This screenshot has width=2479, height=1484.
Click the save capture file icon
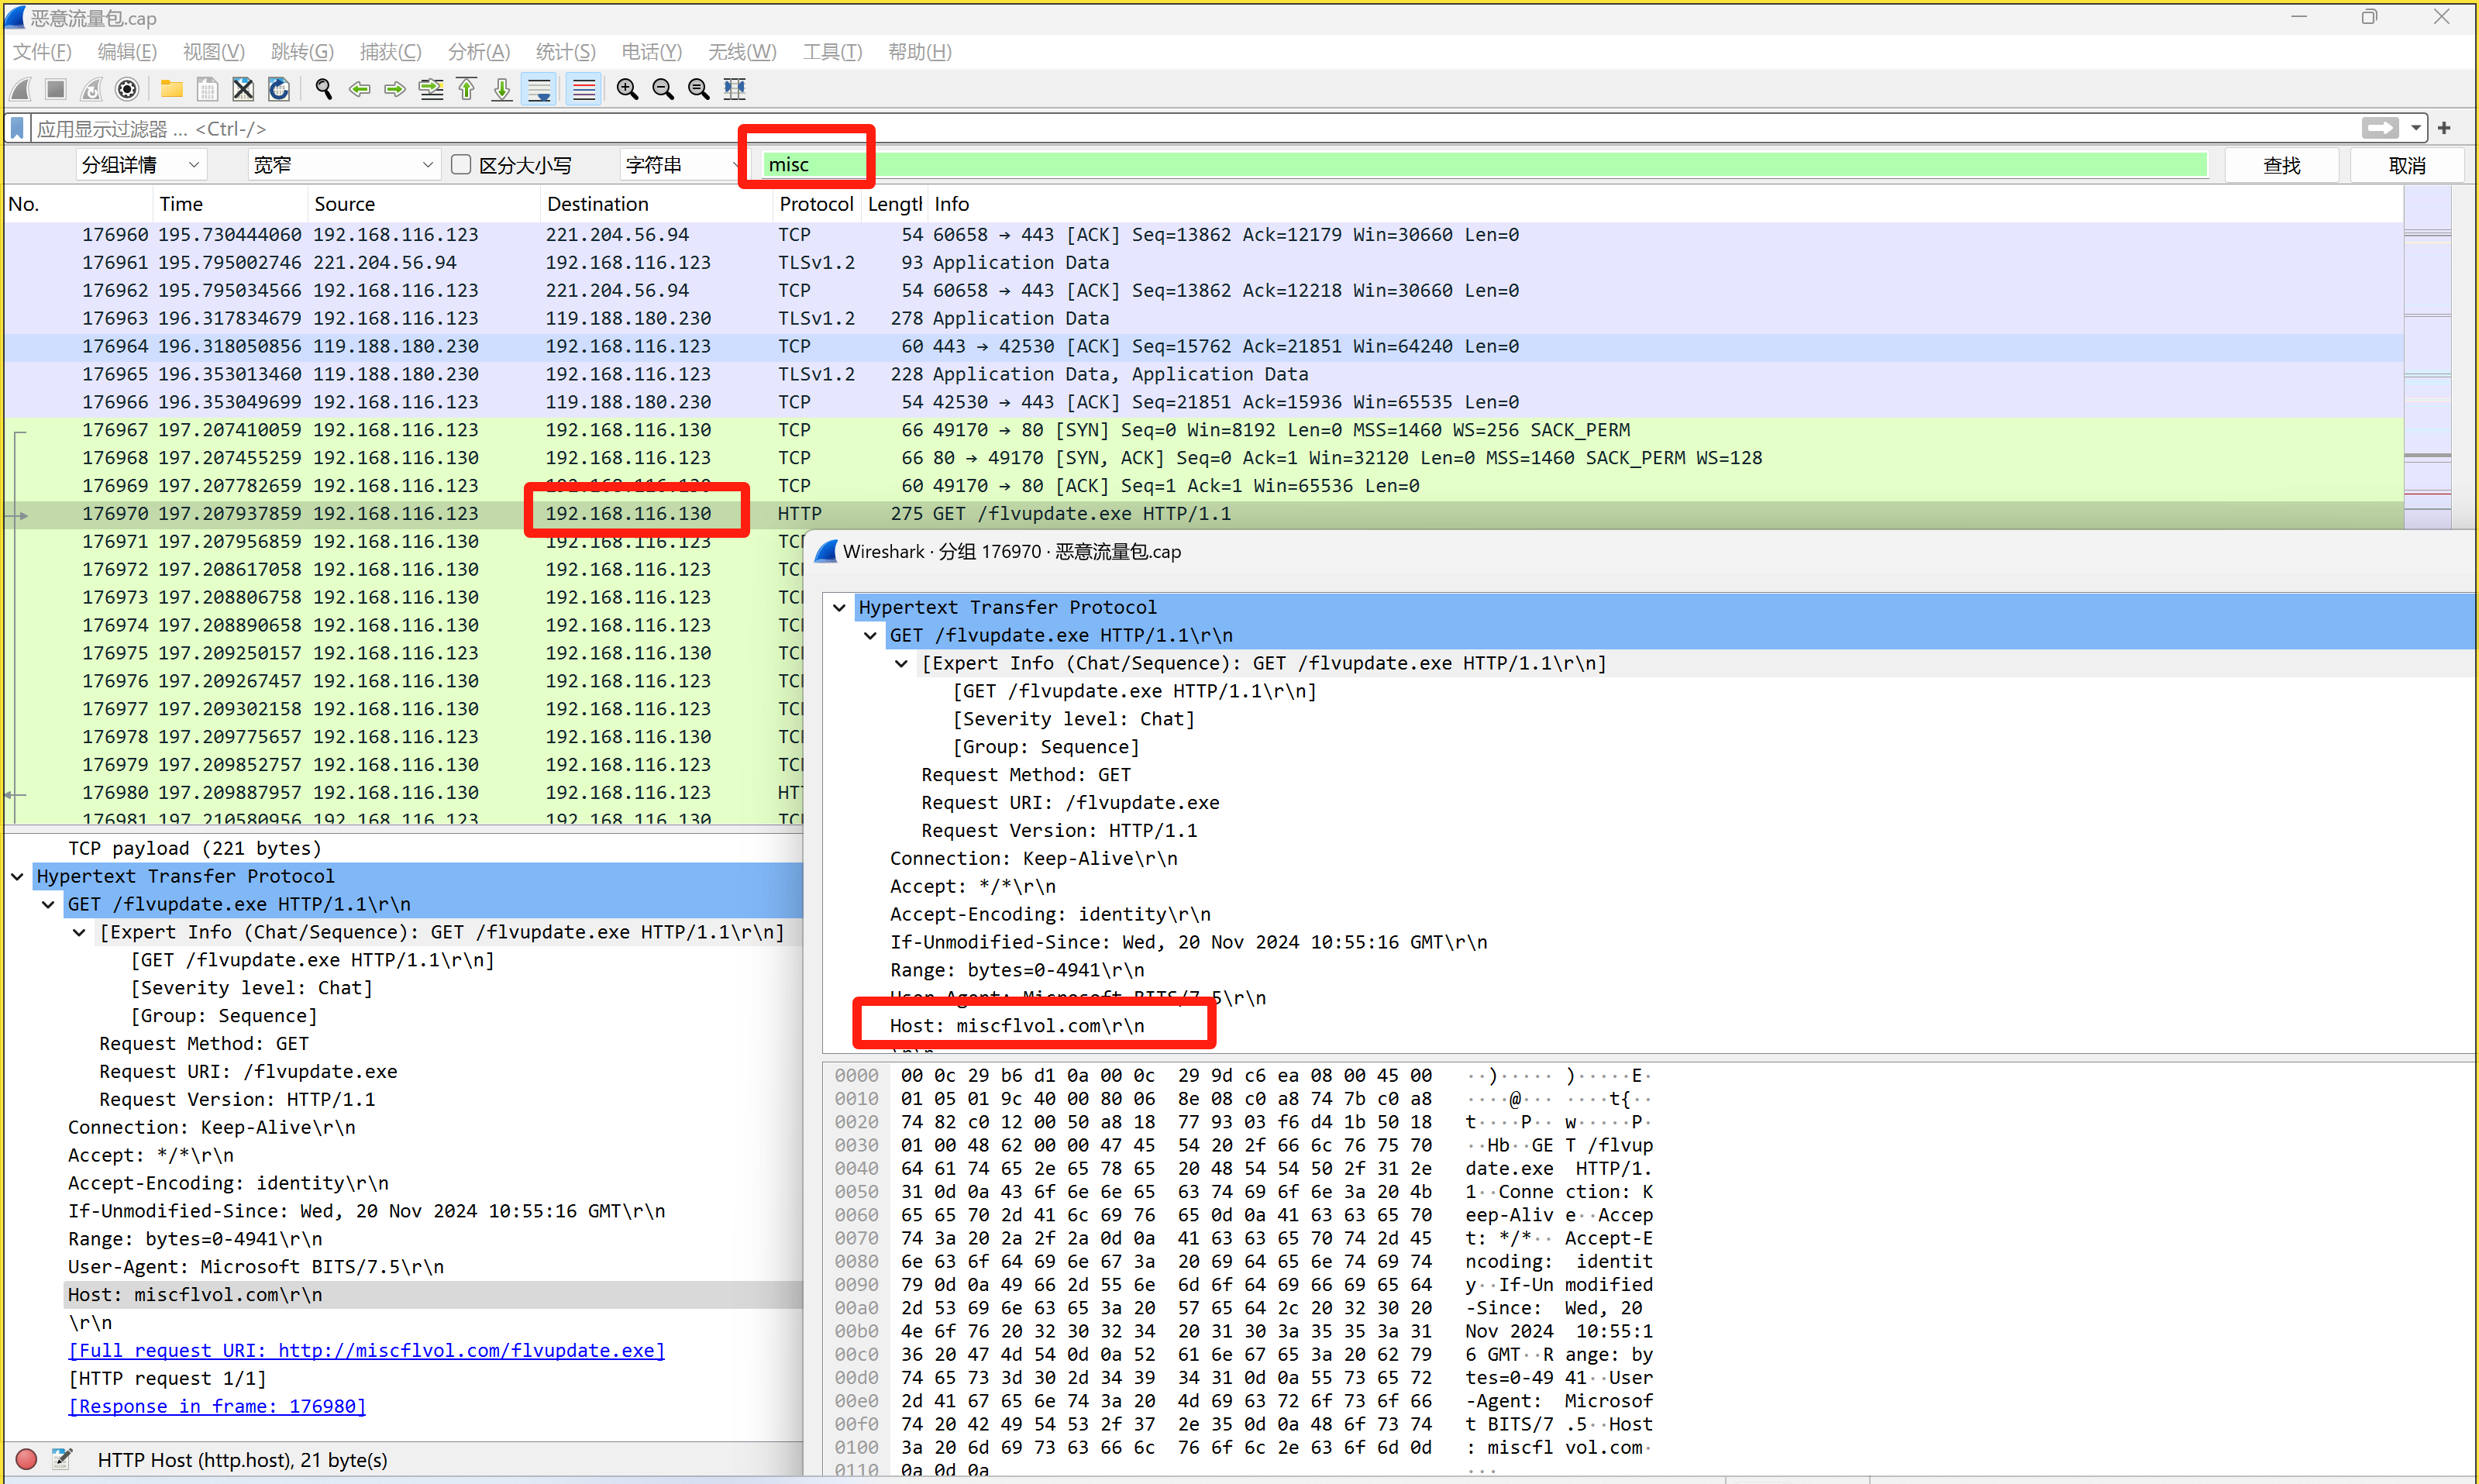(207, 89)
